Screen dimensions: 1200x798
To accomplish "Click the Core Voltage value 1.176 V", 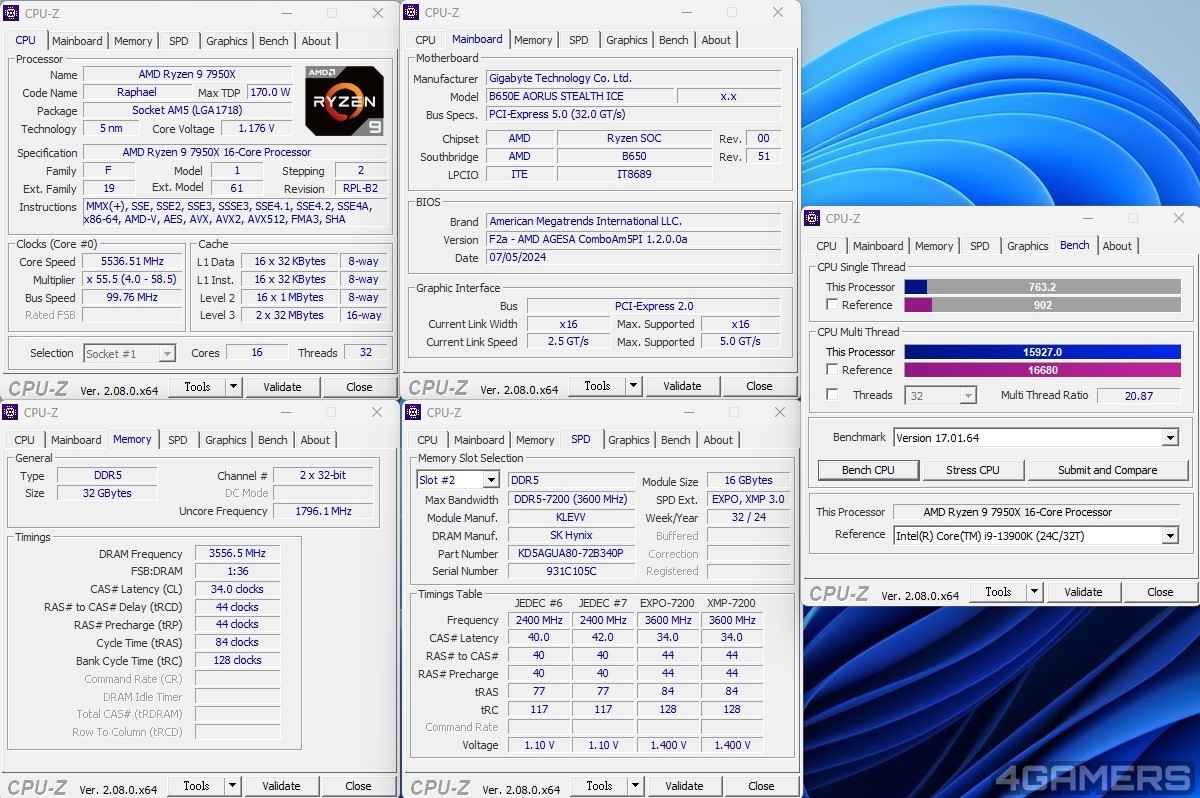I will (256, 129).
